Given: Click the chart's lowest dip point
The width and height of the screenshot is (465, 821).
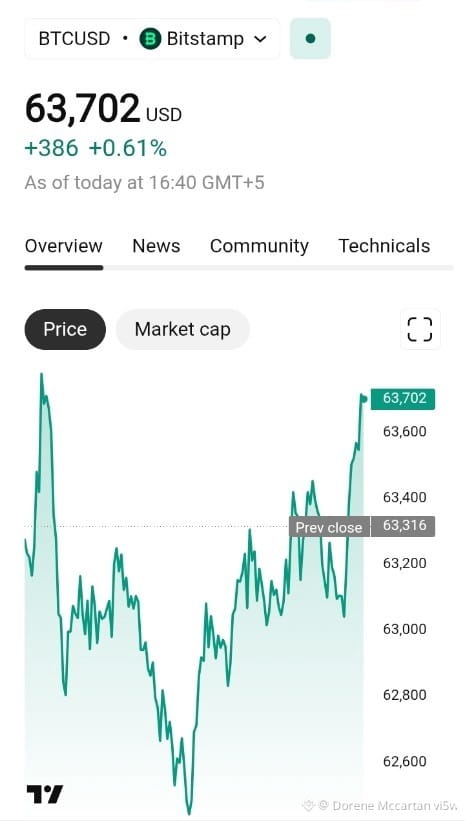Looking at the screenshot, I should 189,813.
